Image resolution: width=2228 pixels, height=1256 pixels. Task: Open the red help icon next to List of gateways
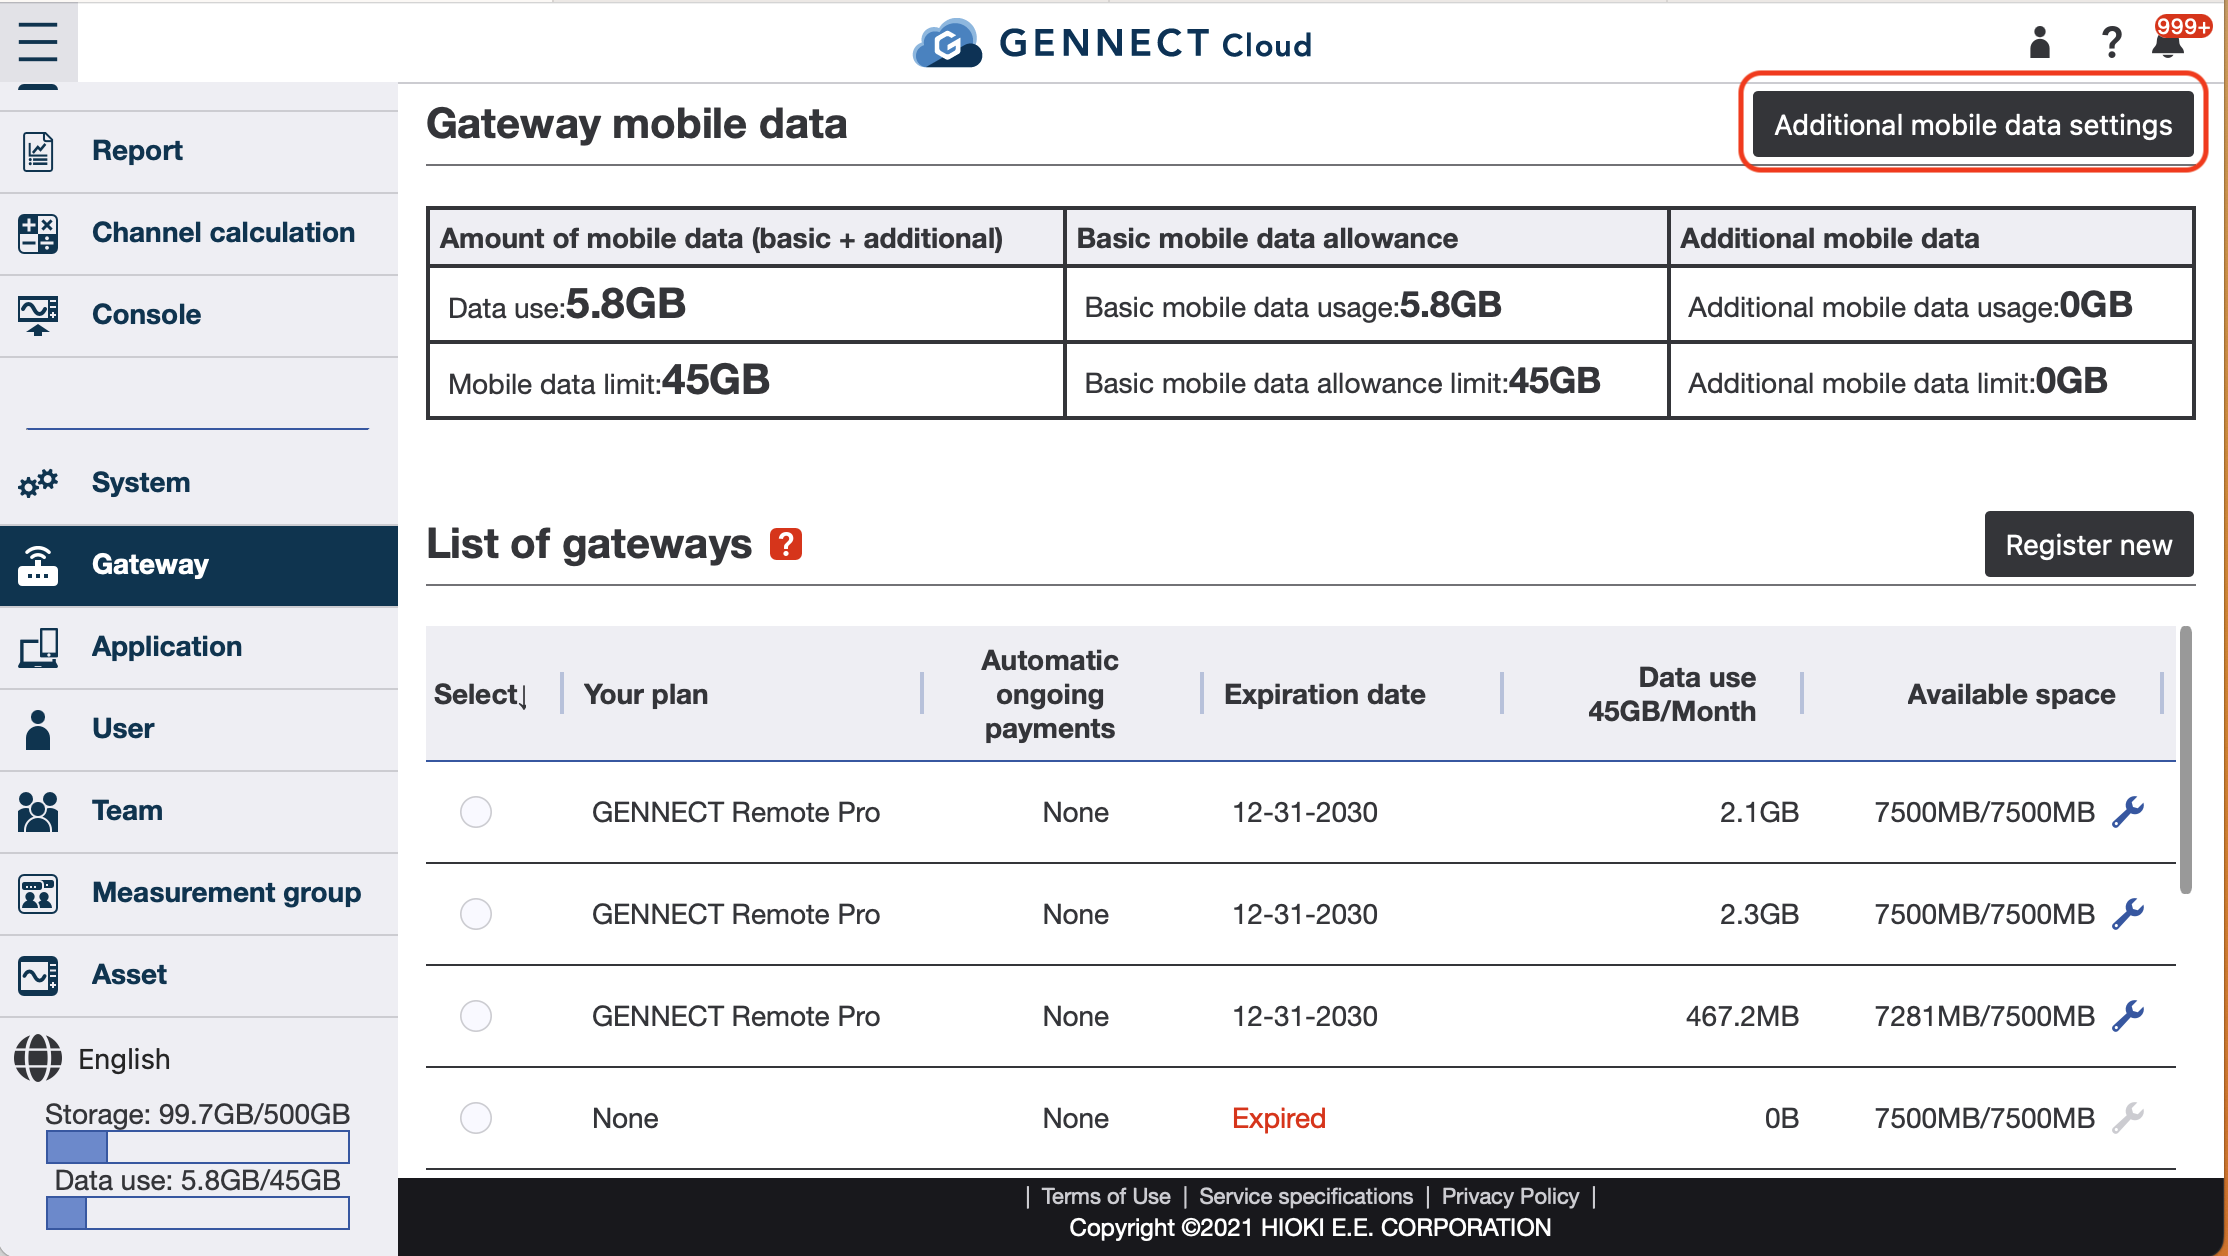pos(786,543)
